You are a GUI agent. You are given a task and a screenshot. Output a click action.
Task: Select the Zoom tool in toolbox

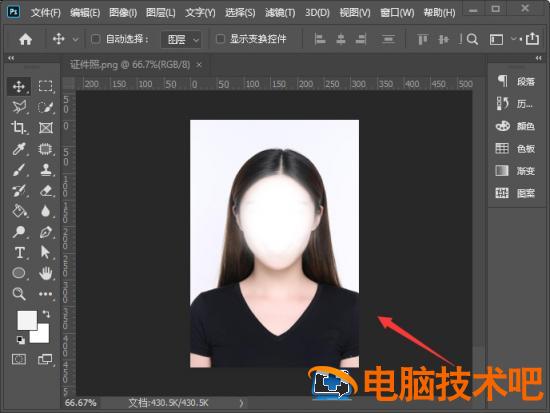[19, 294]
